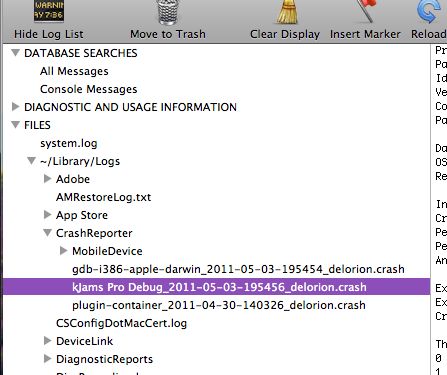Click the Reload arrow icon

point(429,12)
